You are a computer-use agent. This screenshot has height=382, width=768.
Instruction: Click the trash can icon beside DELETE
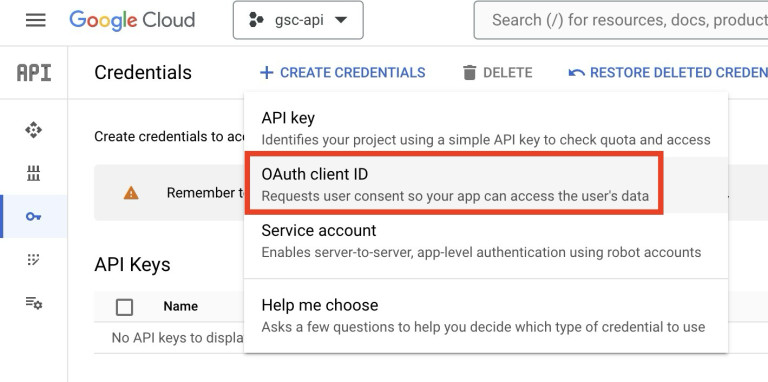469,72
